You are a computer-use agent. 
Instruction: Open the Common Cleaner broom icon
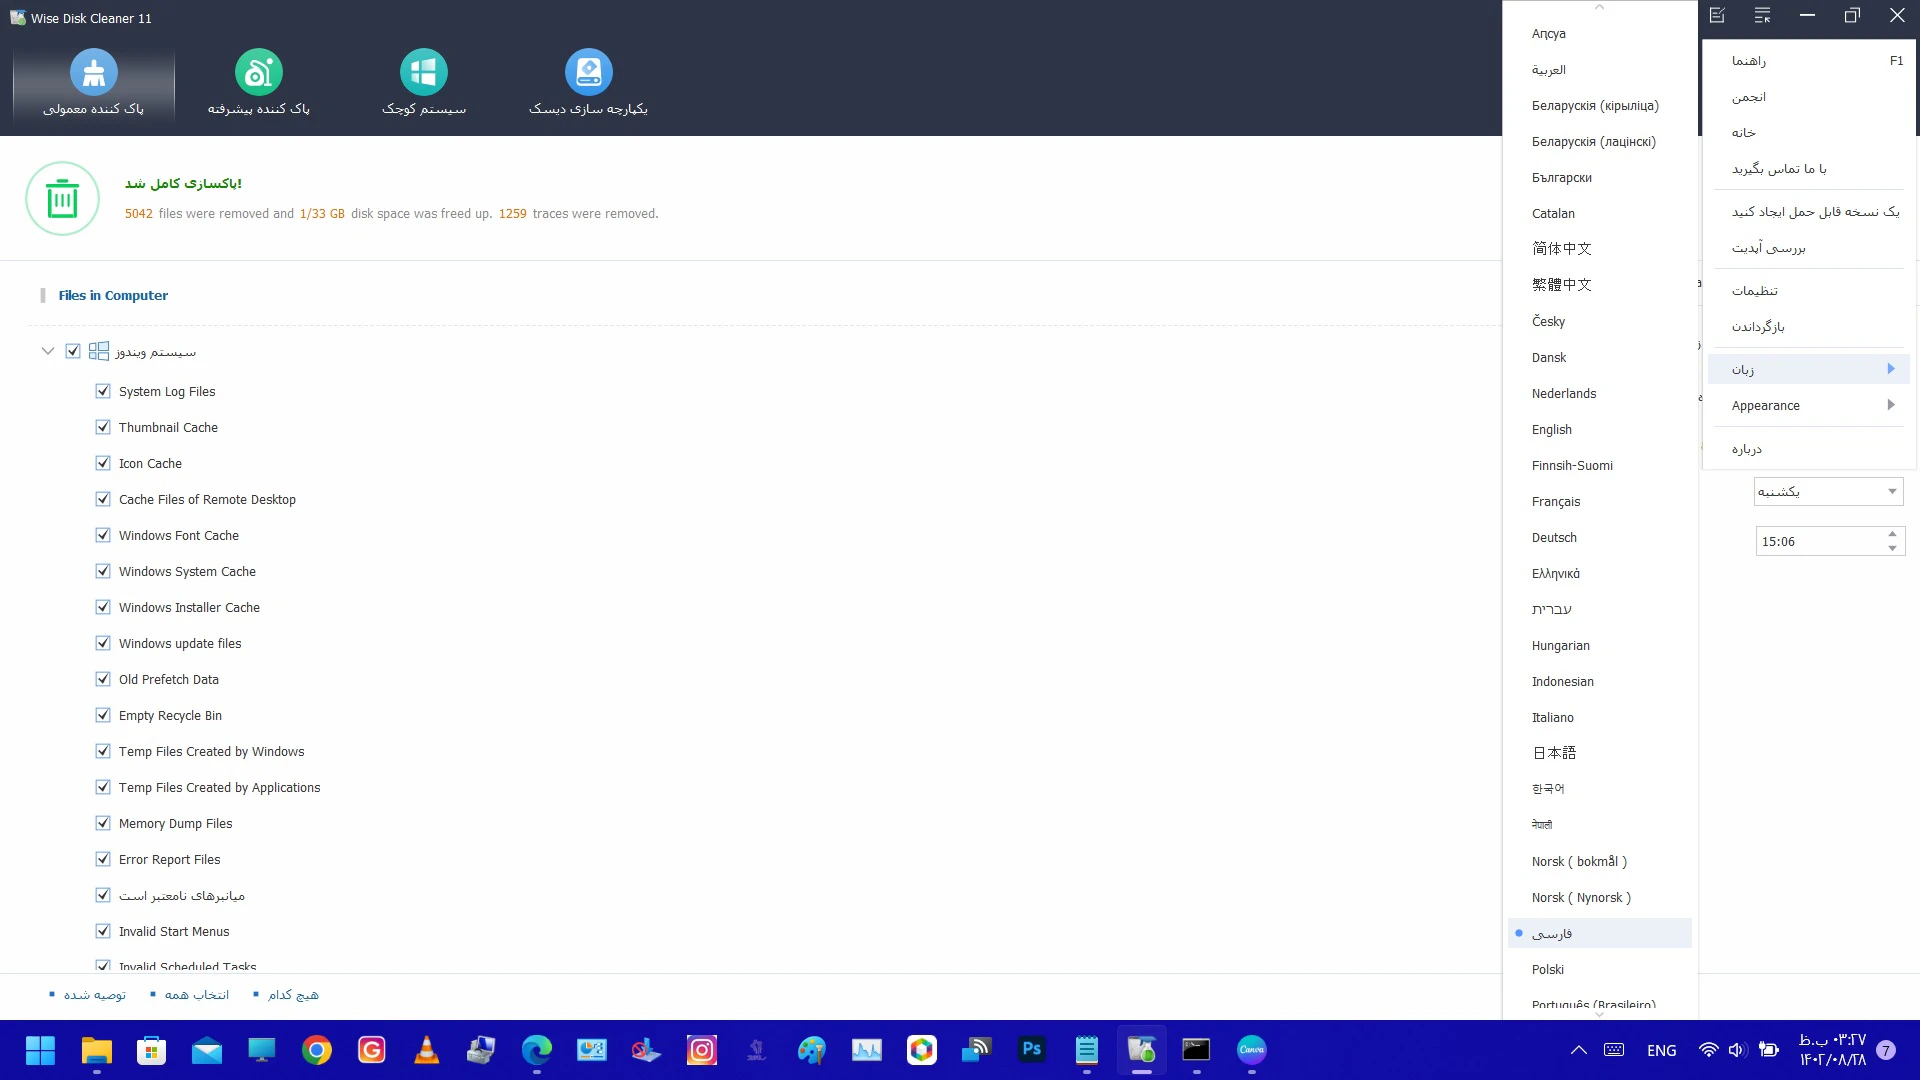pos(94,73)
